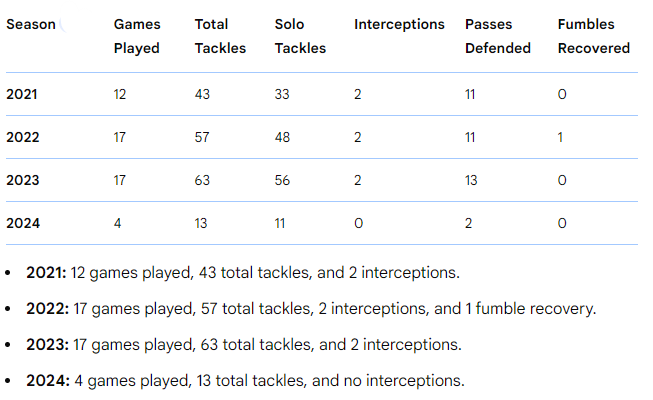Select the Passes Defended column header
This screenshot has height=400, width=653.
(x=497, y=36)
